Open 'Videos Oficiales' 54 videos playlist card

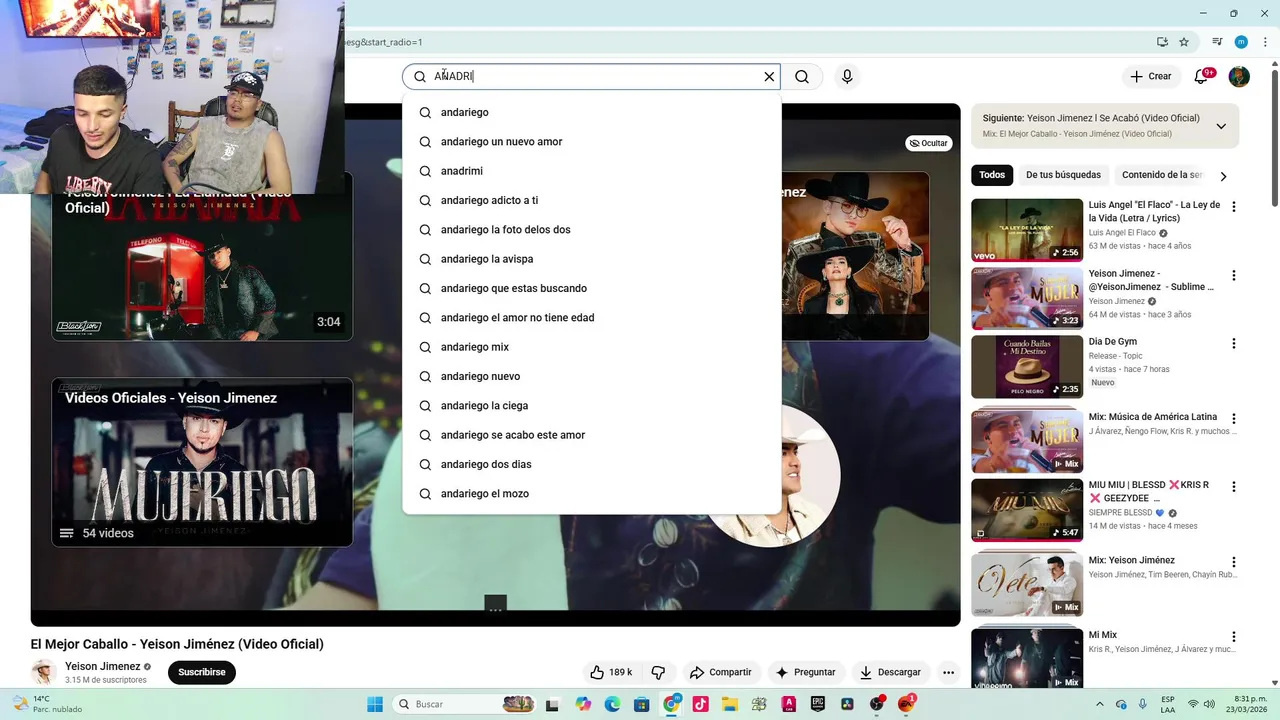pyautogui.click(x=202, y=462)
